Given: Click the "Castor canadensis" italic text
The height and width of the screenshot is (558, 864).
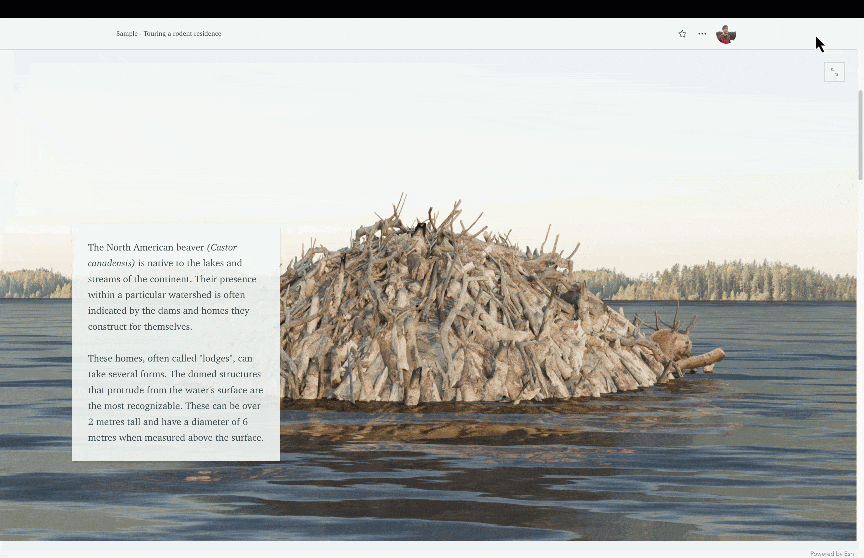Looking at the screenshot, I should [x=163, y=255].
